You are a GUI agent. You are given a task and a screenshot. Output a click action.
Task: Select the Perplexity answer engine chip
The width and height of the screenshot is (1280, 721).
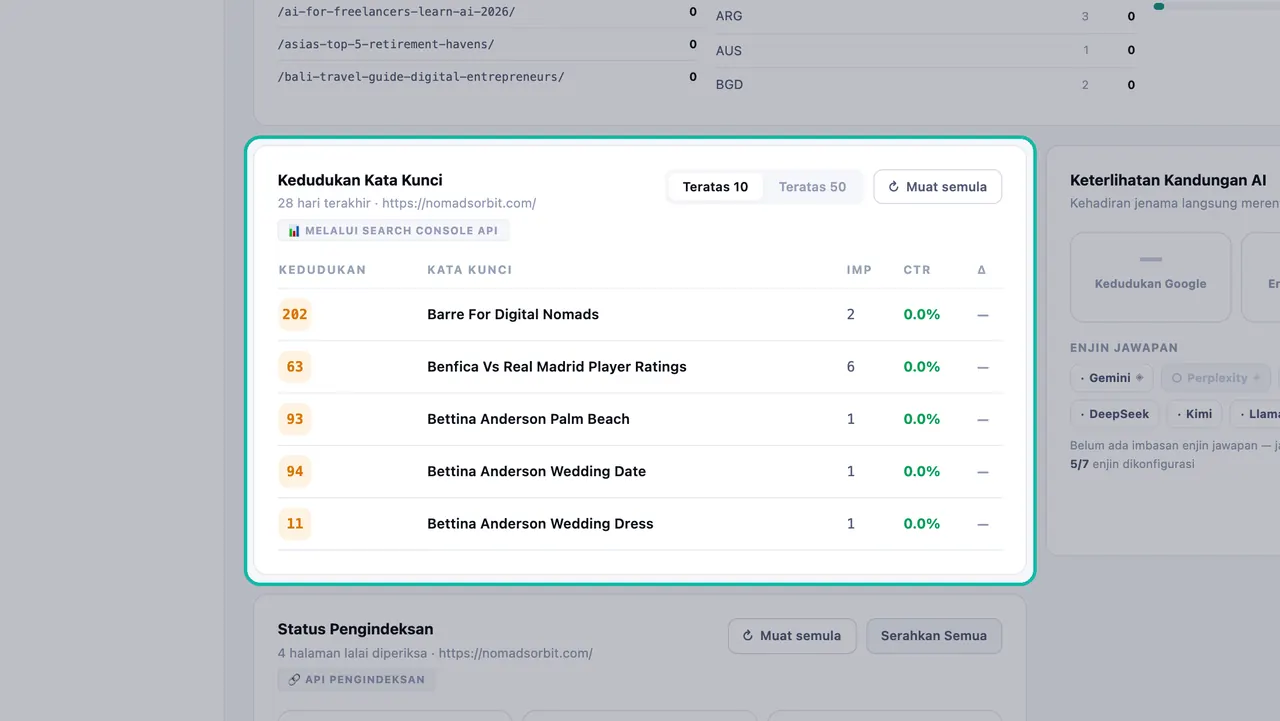click(1216, 378)
